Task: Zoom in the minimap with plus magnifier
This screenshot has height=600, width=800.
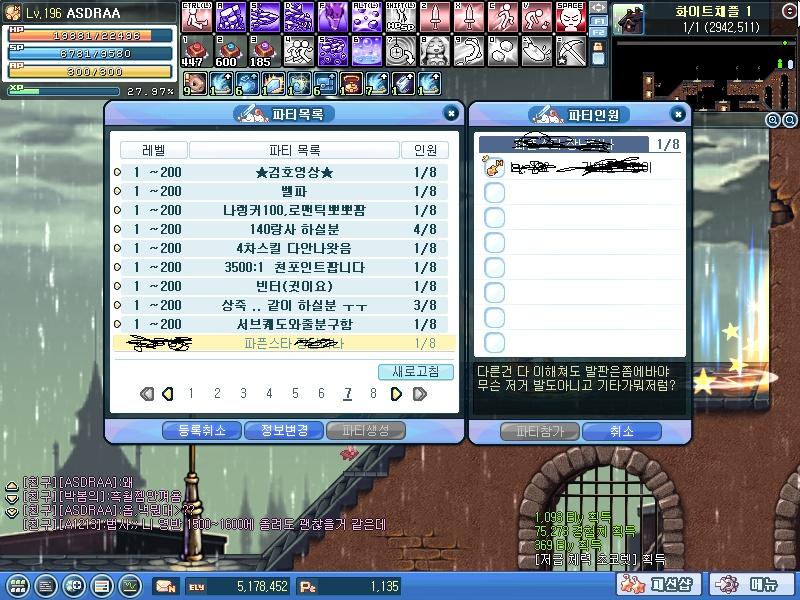Action: click(773, 120)
